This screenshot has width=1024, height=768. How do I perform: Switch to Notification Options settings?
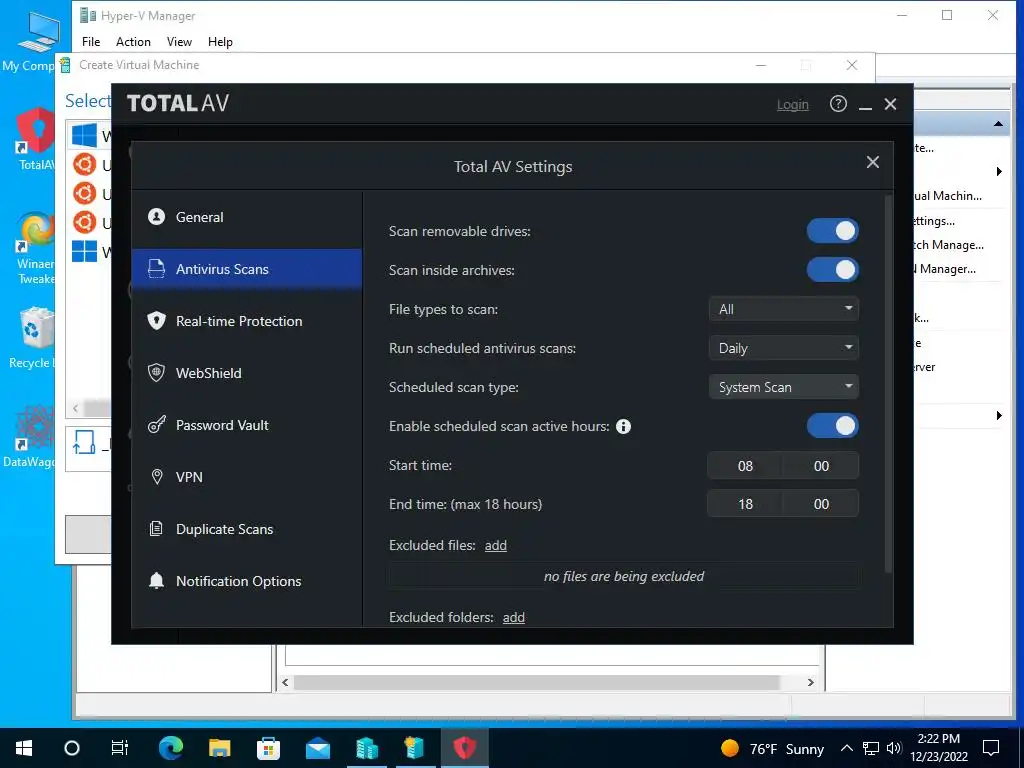tap(247, 581)
